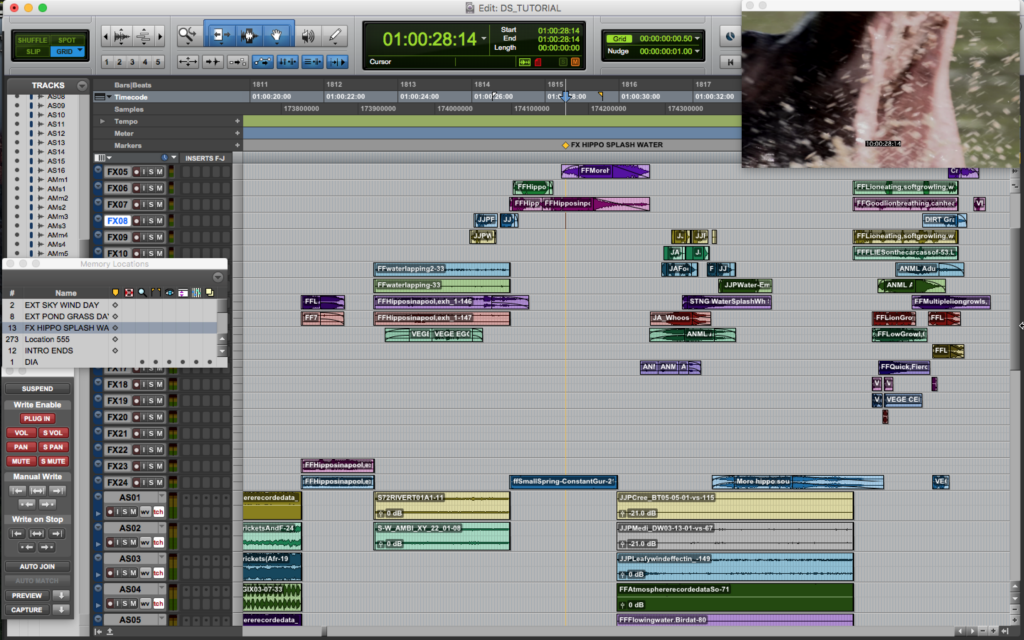The image size is (1024, 640).
Task: Select the Grabber hand tool
Action: [277, 35]
